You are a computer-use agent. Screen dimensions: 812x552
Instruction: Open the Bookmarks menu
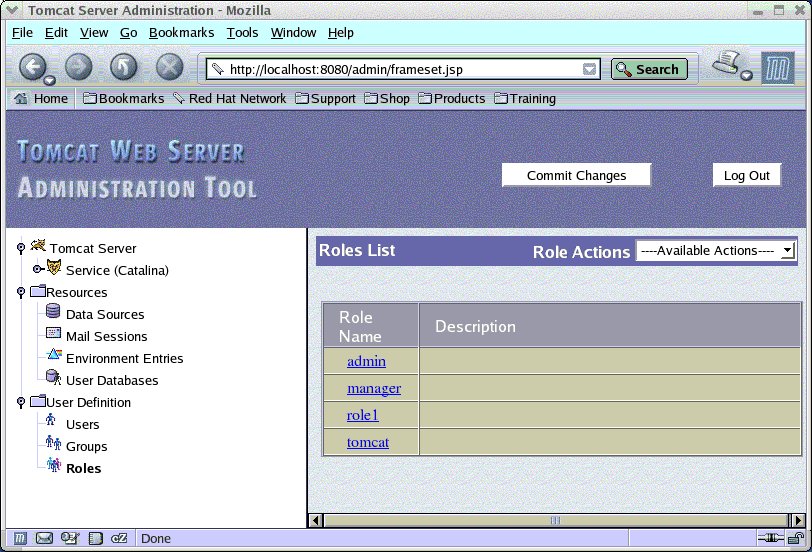(181, 33)
